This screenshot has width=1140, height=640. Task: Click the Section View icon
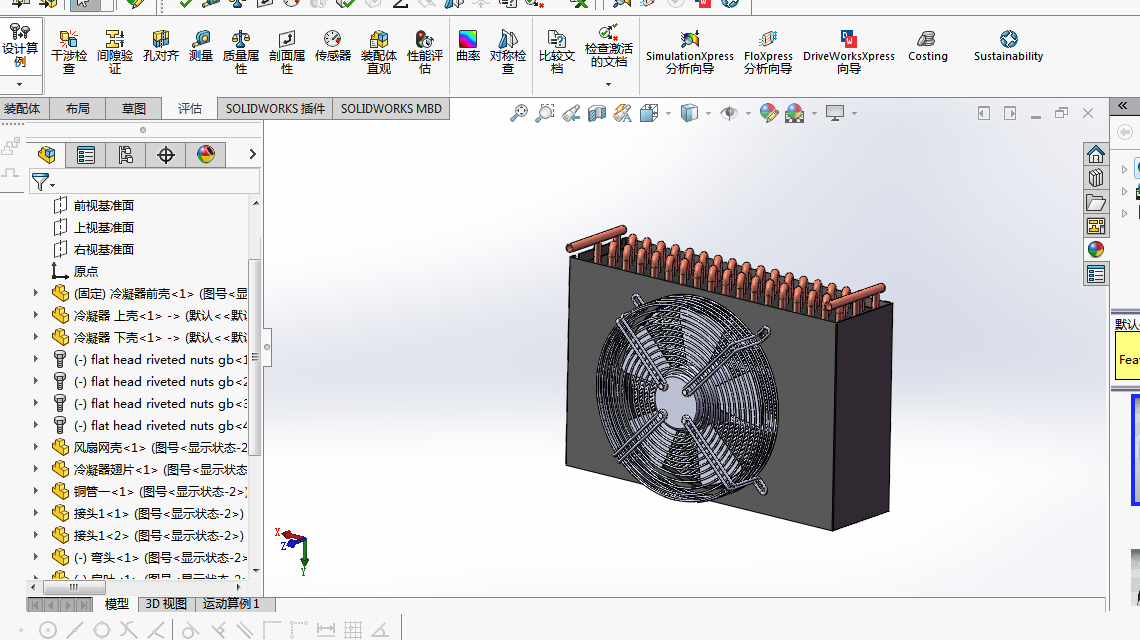(597, 113)
